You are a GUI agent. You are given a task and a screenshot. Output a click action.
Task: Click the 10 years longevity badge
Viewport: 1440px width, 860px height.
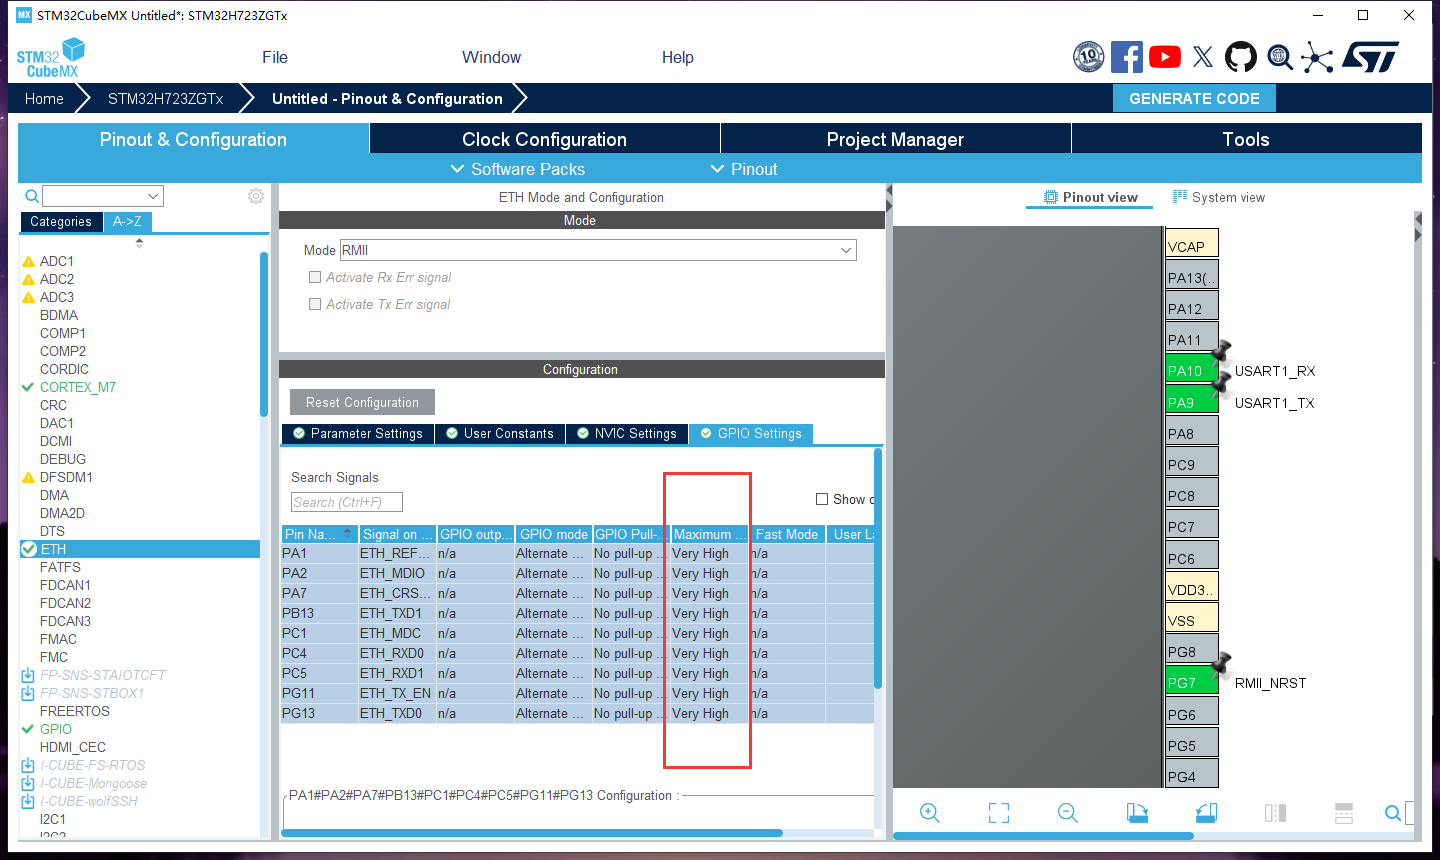point(1088,57)
